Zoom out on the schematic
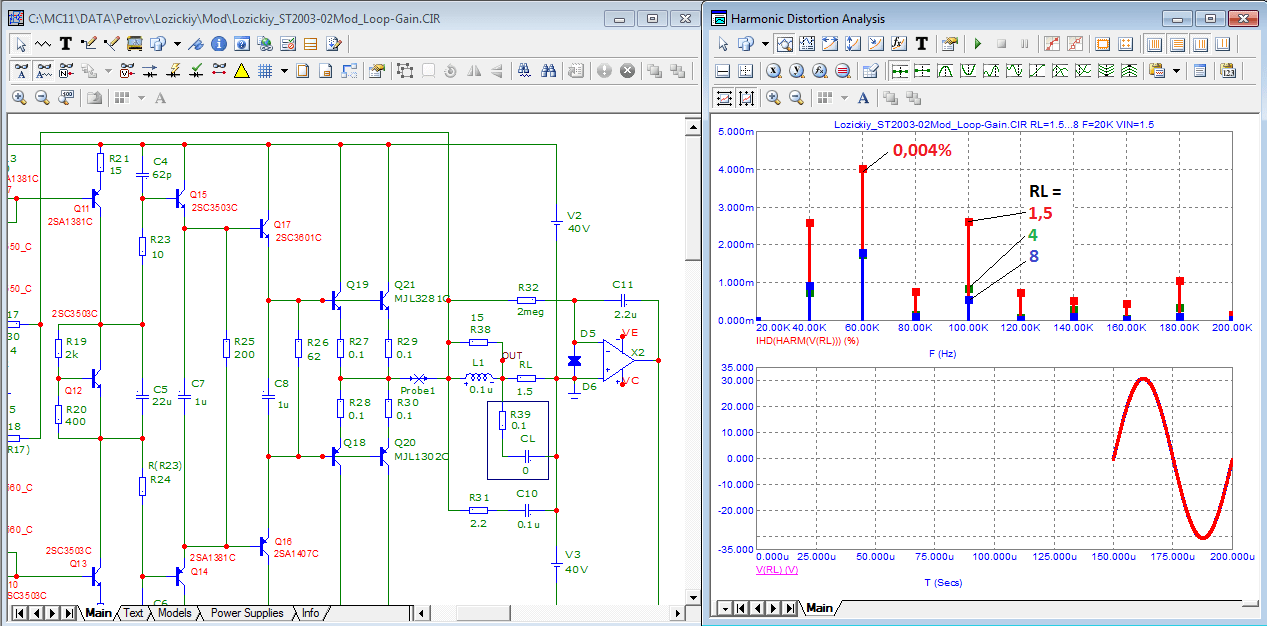 [x=43, y=98]
